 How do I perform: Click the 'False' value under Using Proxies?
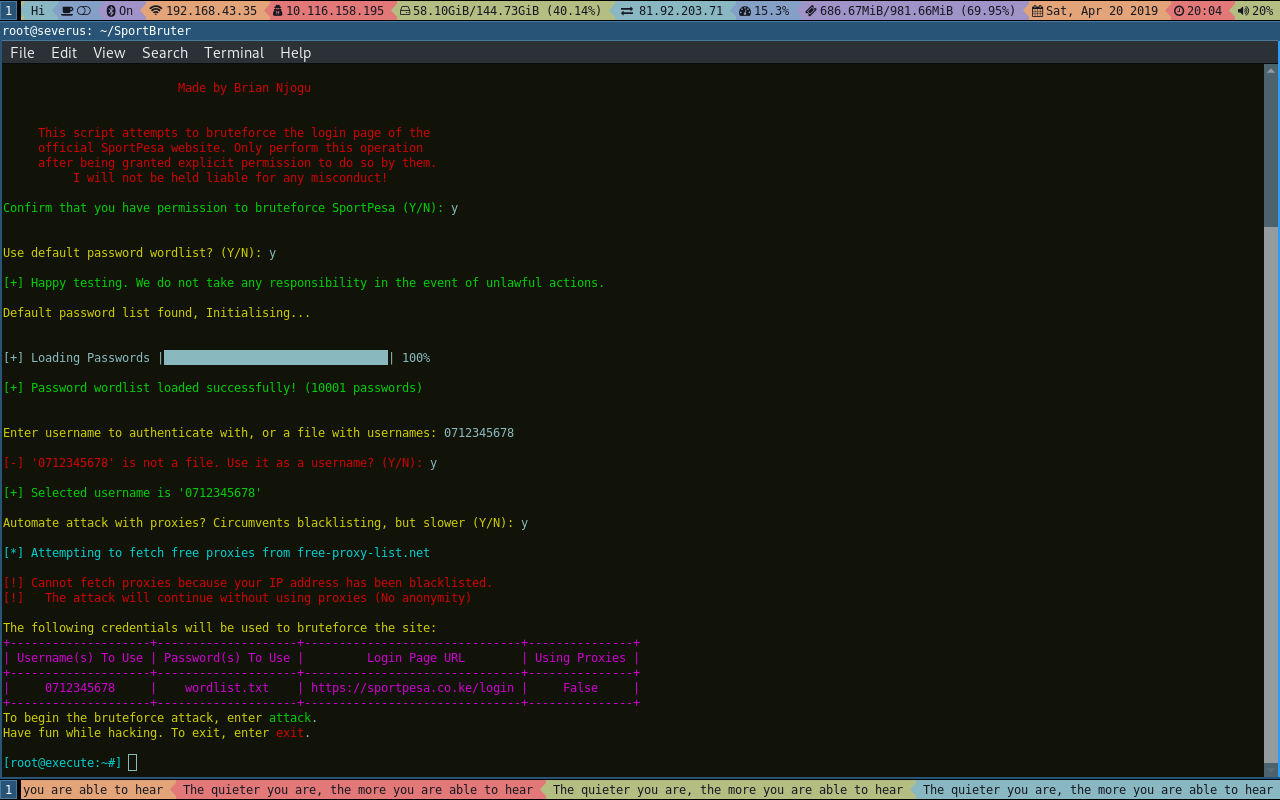tap(580, 688)
